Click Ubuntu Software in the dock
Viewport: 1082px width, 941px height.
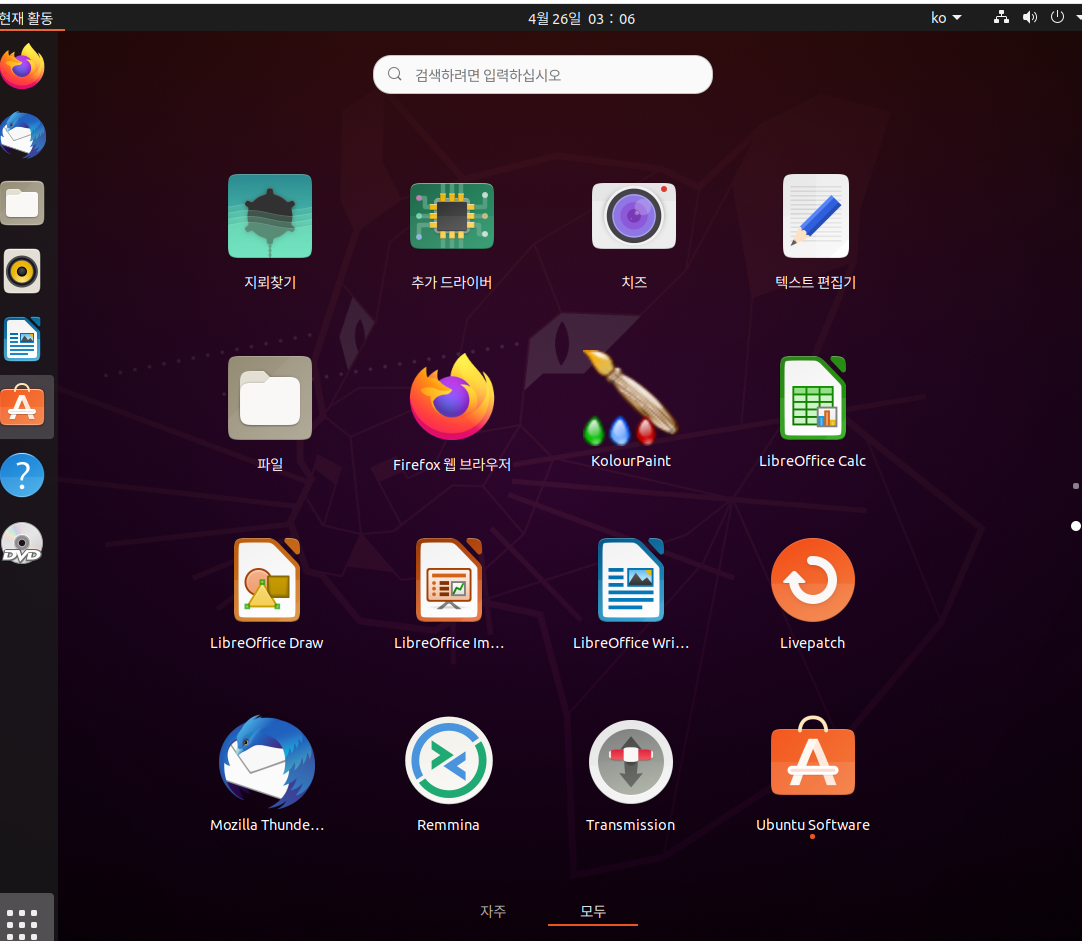(x=22, y=407)
